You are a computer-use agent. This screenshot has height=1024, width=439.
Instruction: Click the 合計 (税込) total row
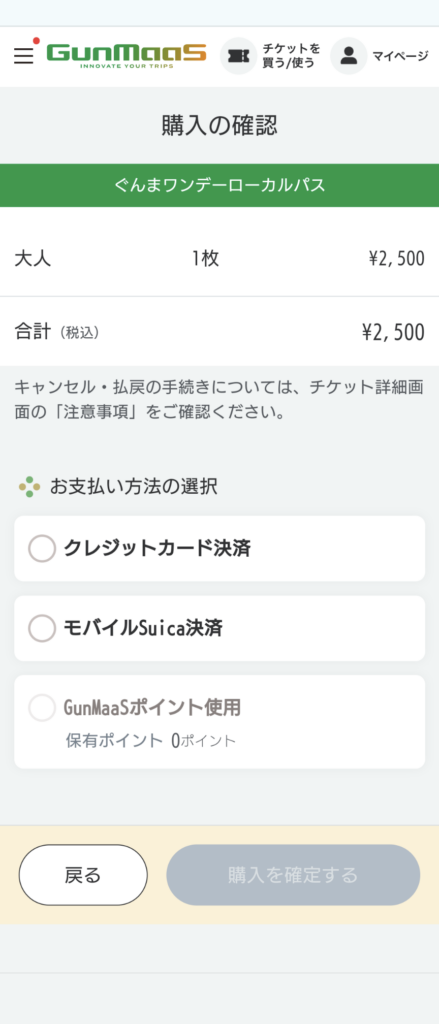tap(220, 332)
